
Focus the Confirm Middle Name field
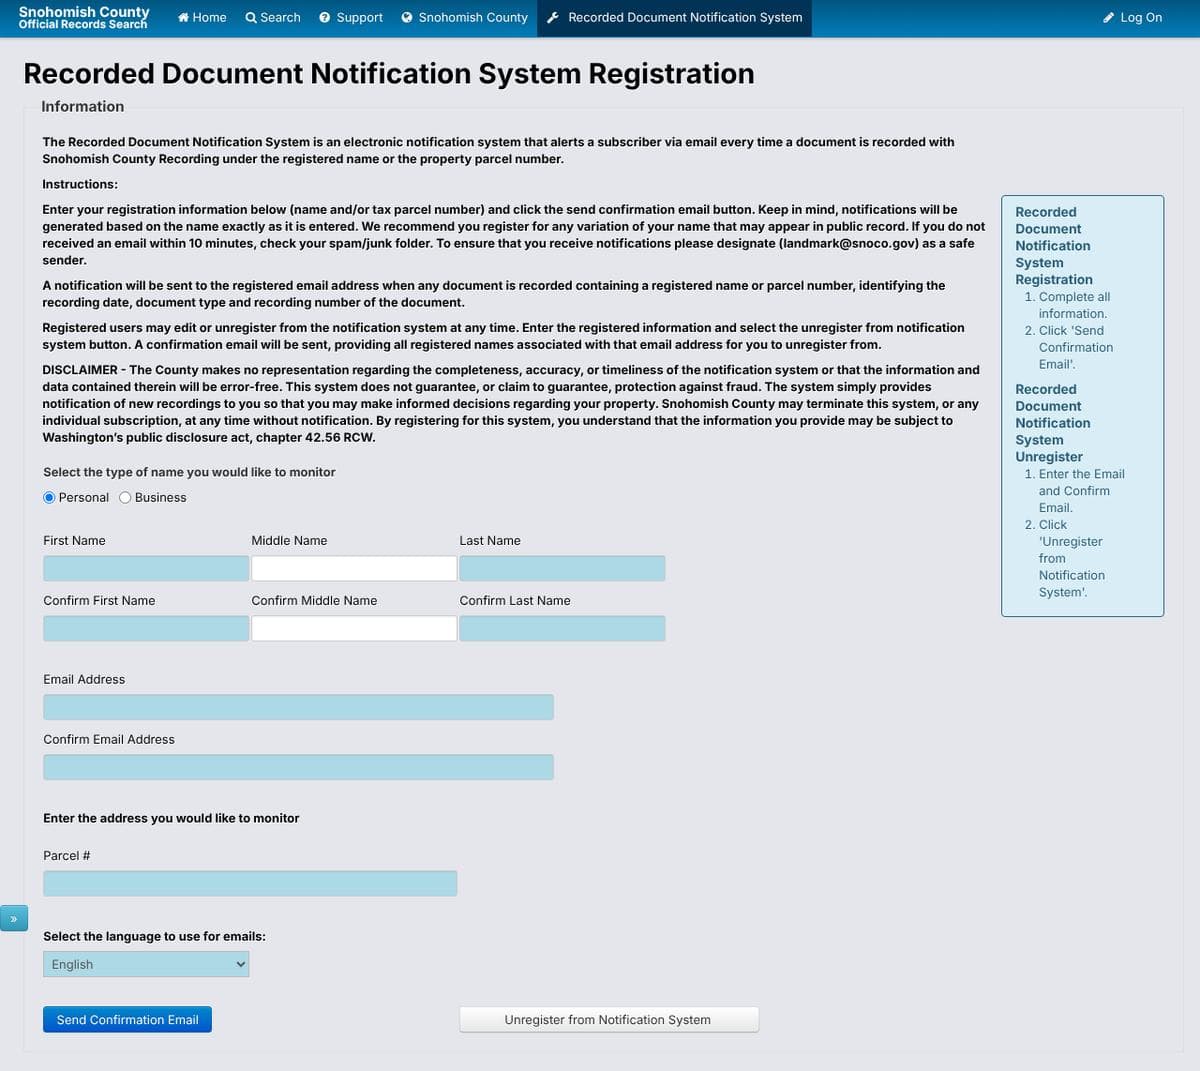click(354, 628)
